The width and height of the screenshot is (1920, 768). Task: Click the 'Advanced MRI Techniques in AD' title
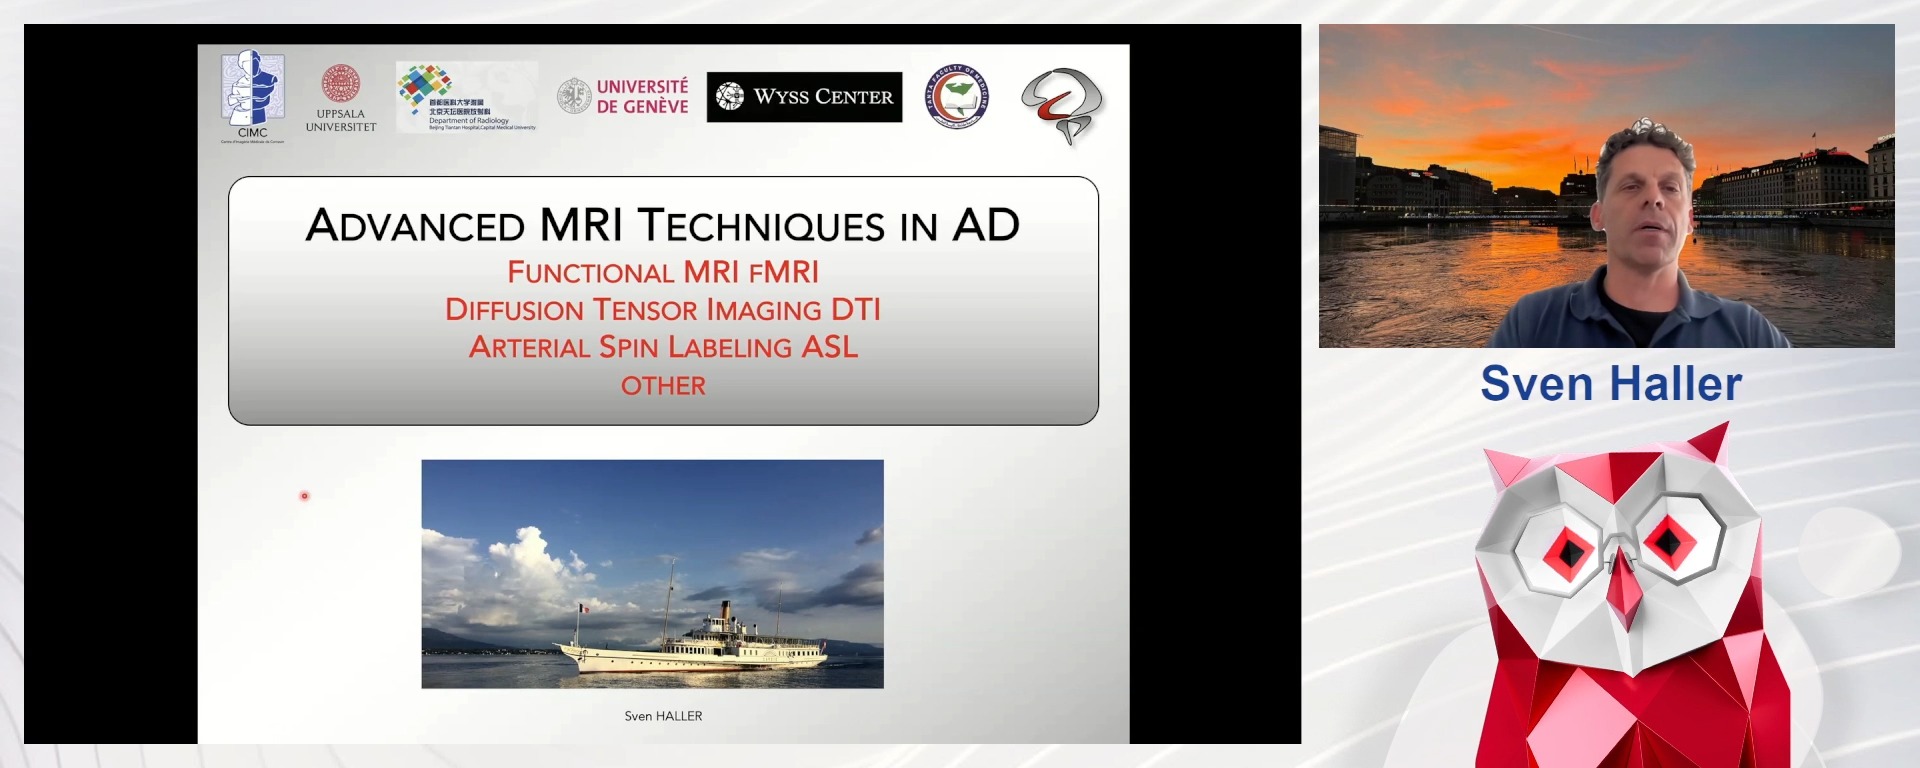point(663,225)
